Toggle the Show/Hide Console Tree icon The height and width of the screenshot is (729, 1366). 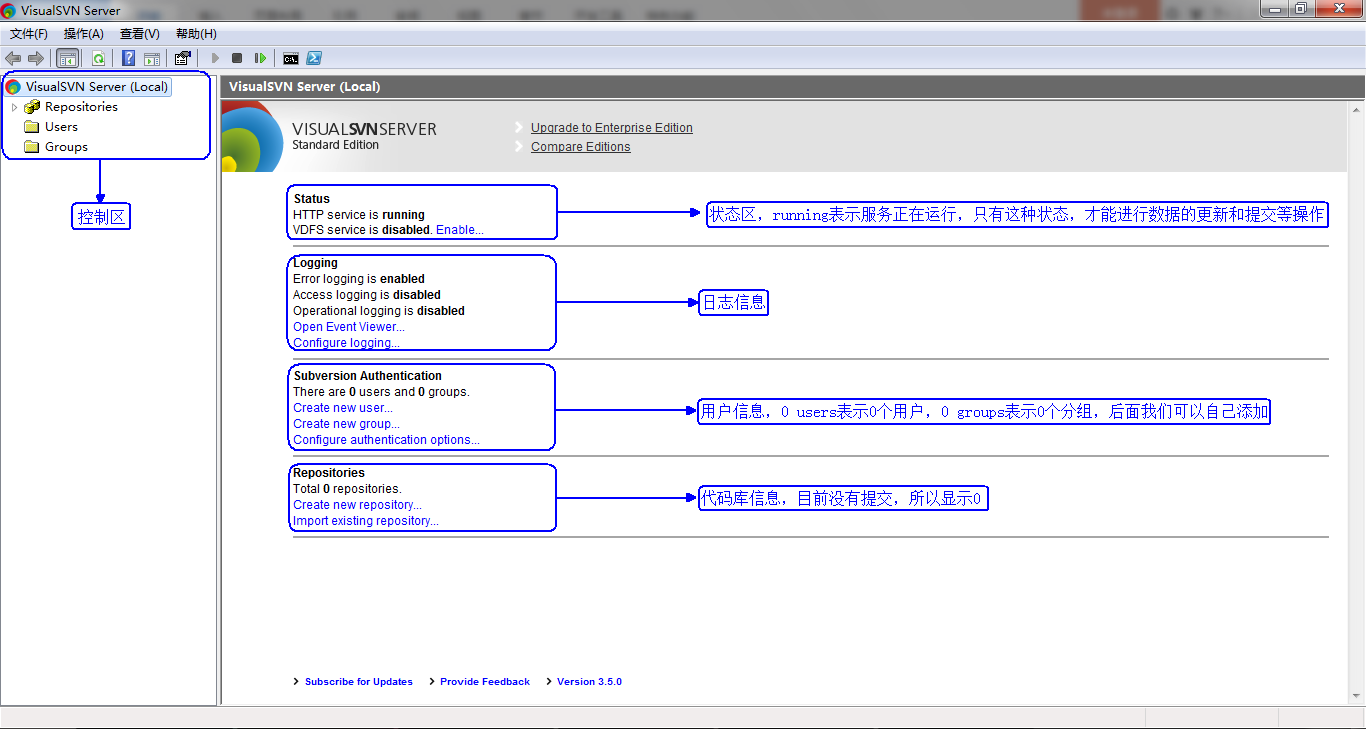click(x=68, y=58)
